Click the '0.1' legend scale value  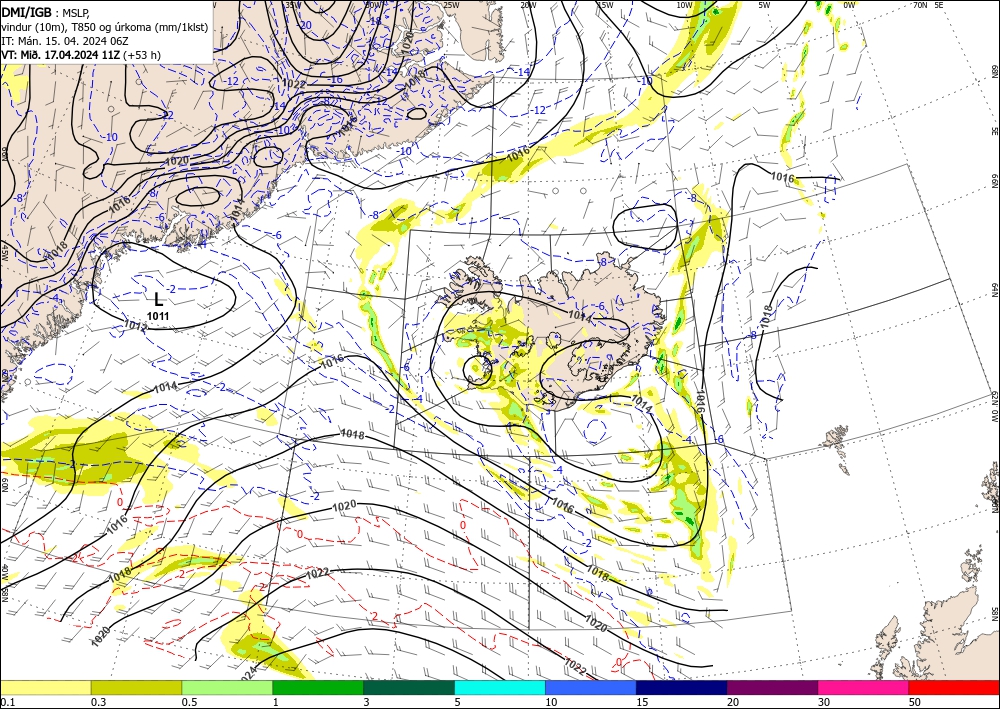pos(6,702)
